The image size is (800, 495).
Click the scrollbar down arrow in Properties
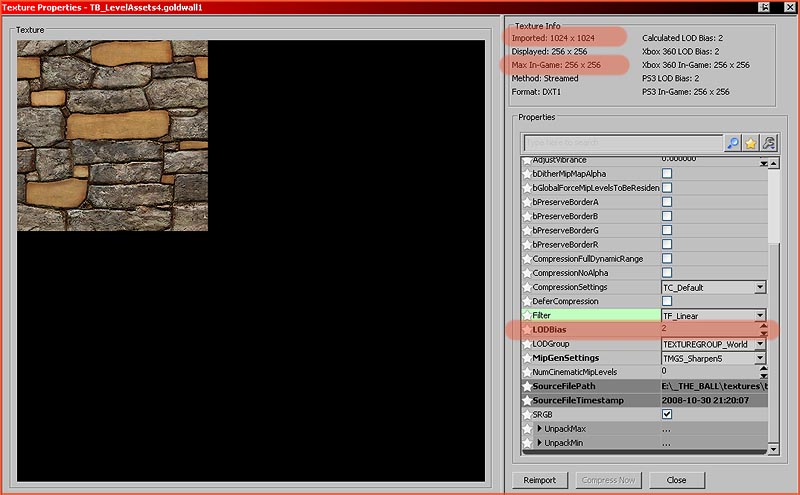click(x=773, y=449)
